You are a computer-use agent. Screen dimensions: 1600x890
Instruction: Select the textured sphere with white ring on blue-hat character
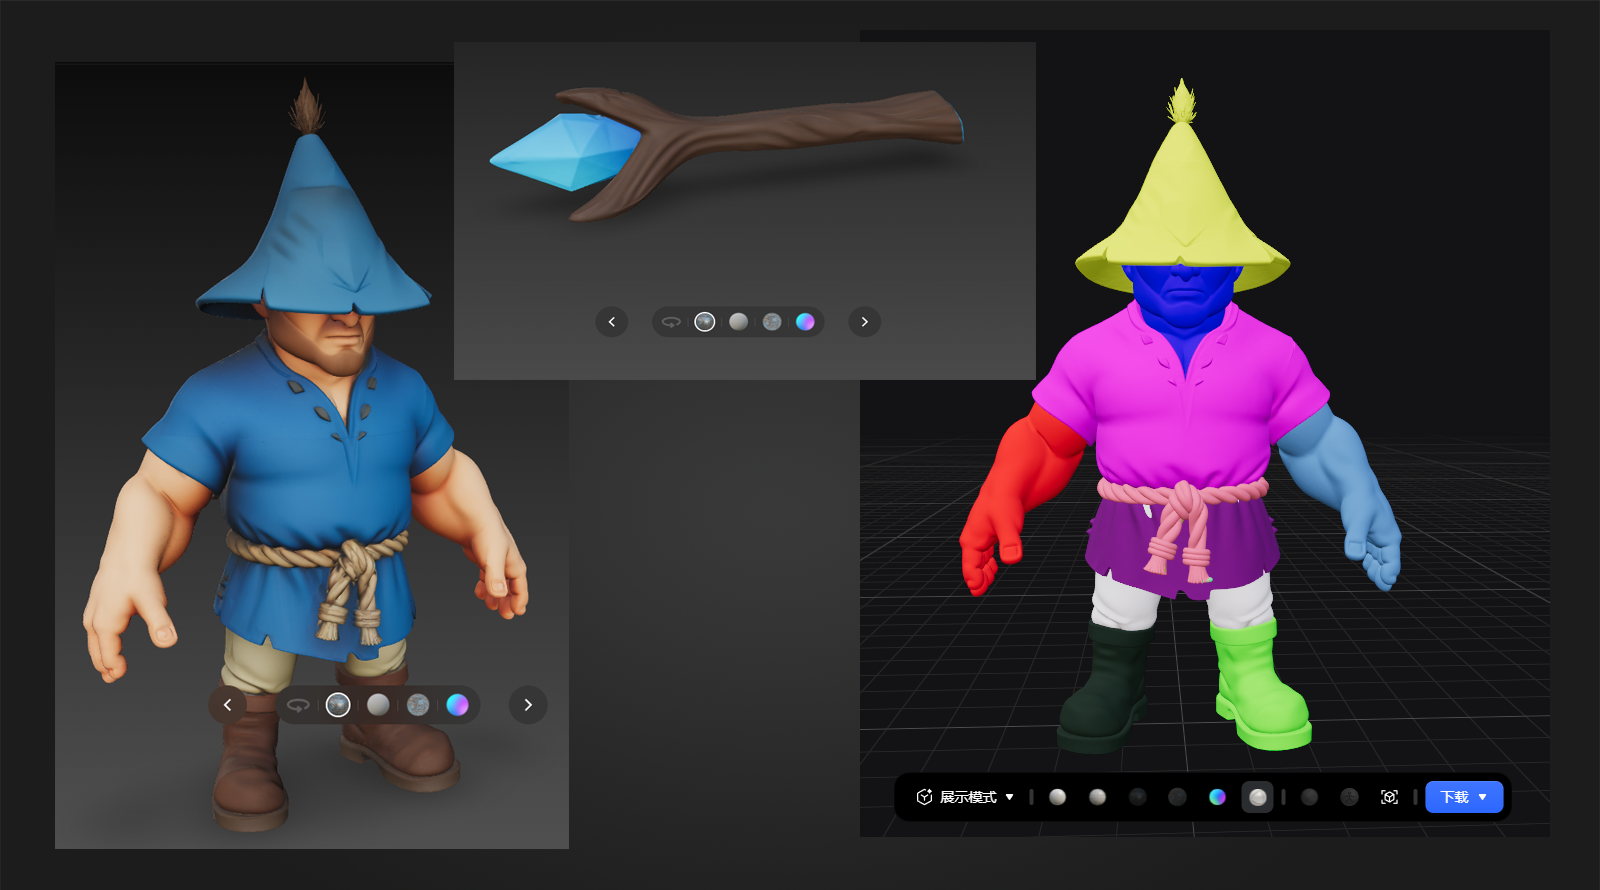[x=338, y=705]
